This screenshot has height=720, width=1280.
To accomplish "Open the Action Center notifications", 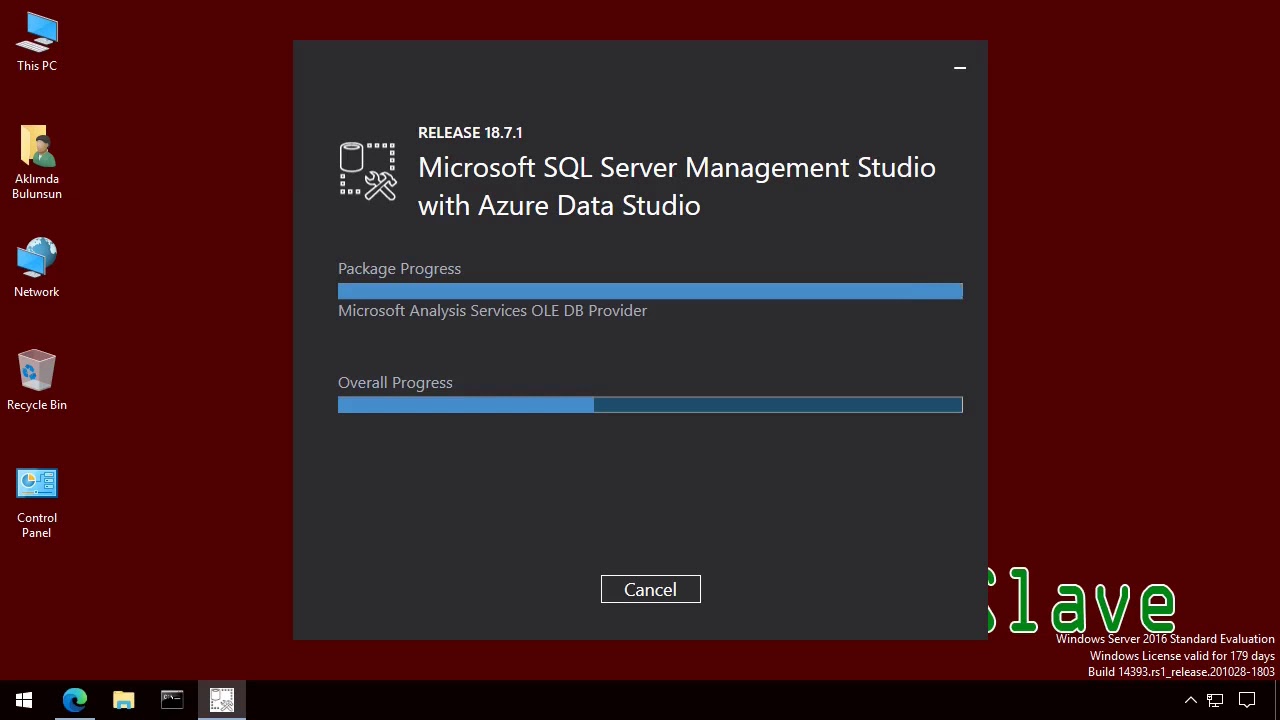I will 1247,700.
